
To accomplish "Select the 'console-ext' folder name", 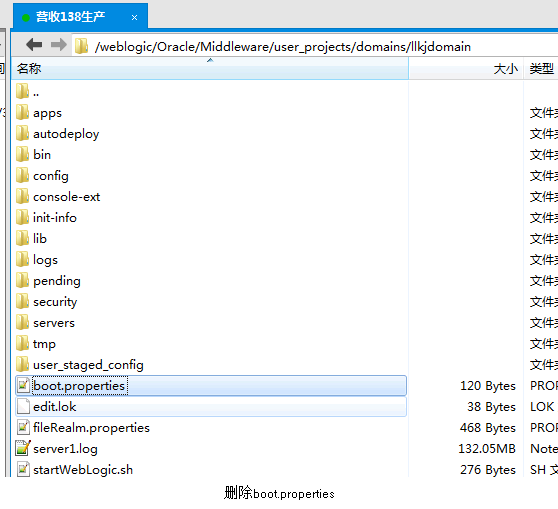I will coord(67,196).
